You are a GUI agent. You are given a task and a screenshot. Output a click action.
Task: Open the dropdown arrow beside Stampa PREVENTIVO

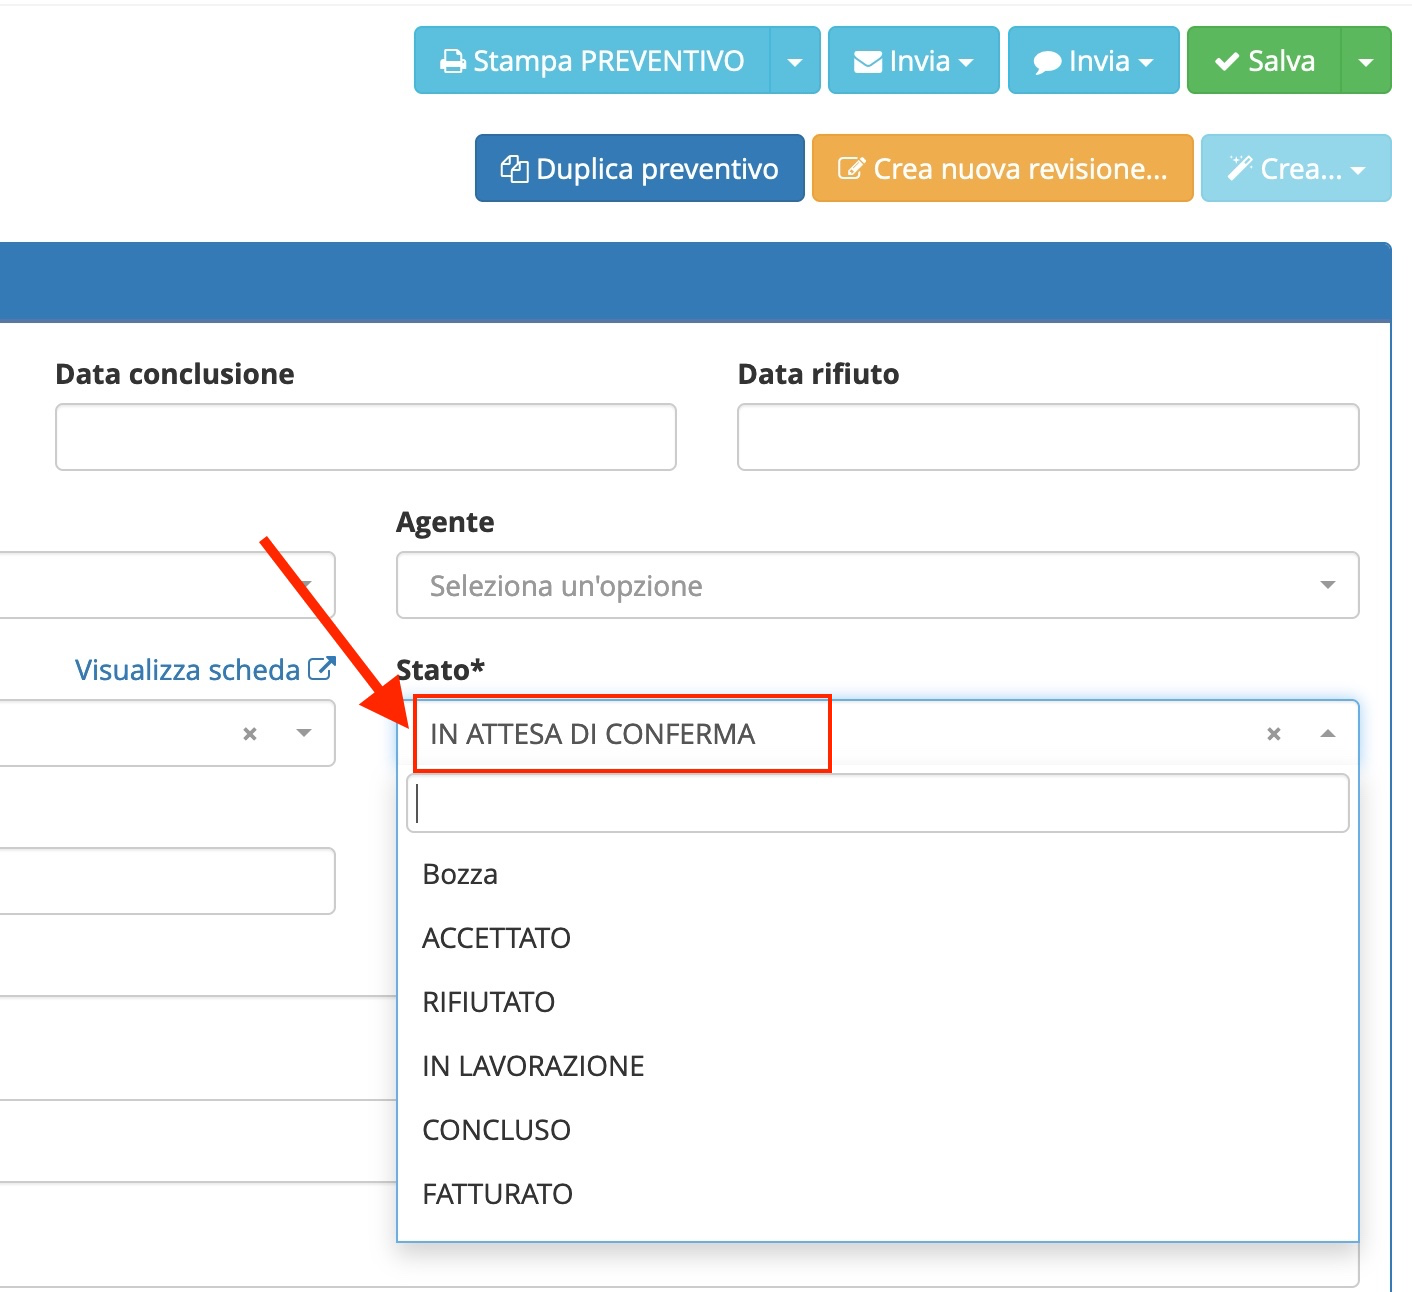click(795, 60)
